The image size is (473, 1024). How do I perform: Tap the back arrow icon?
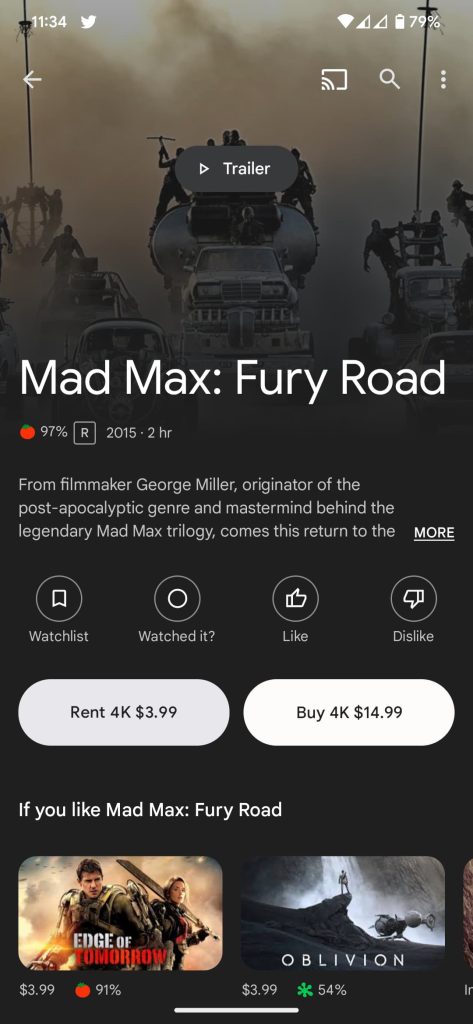click(32, 80)
